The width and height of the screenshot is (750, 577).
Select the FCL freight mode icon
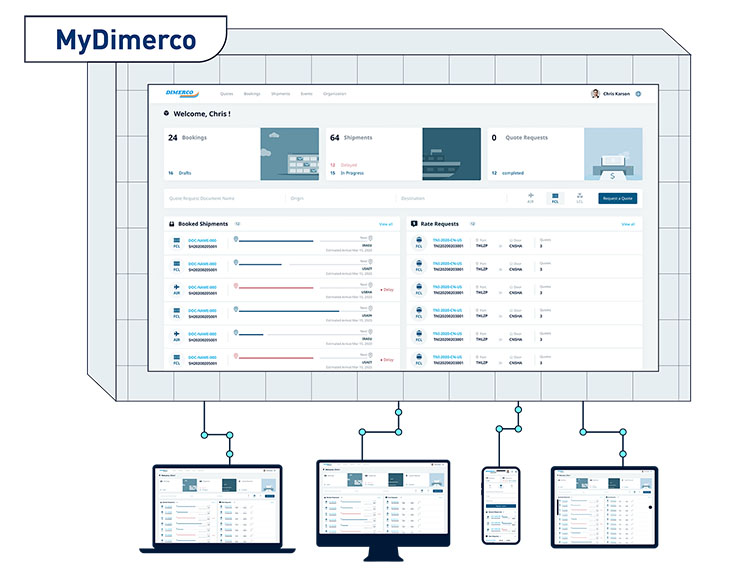(x=555, y=198)
